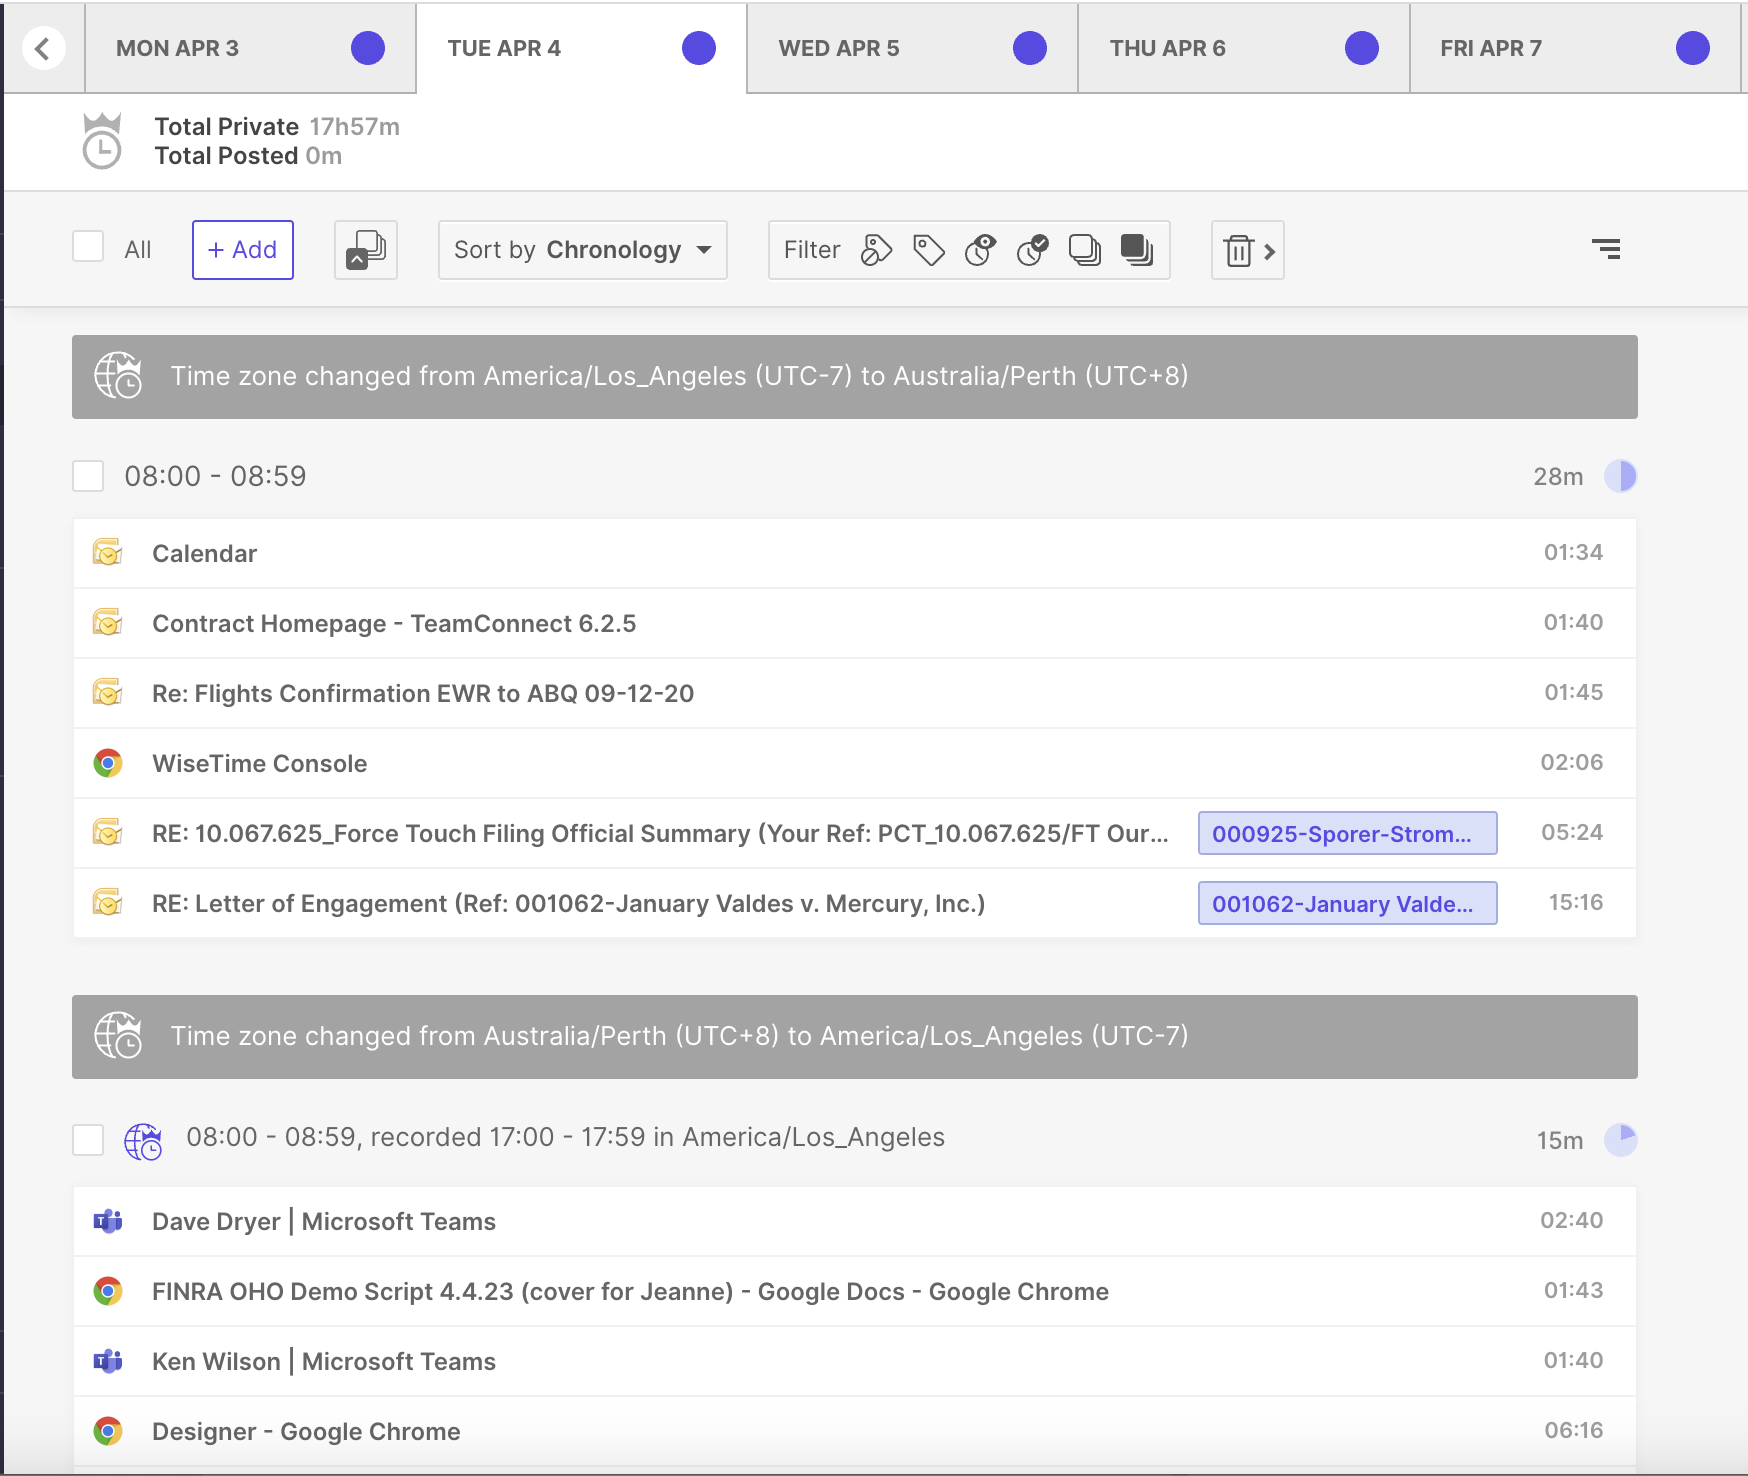Open the copy/merge selected entries tool
This screenshot has width=1748, height=1476.
(366, 250)
